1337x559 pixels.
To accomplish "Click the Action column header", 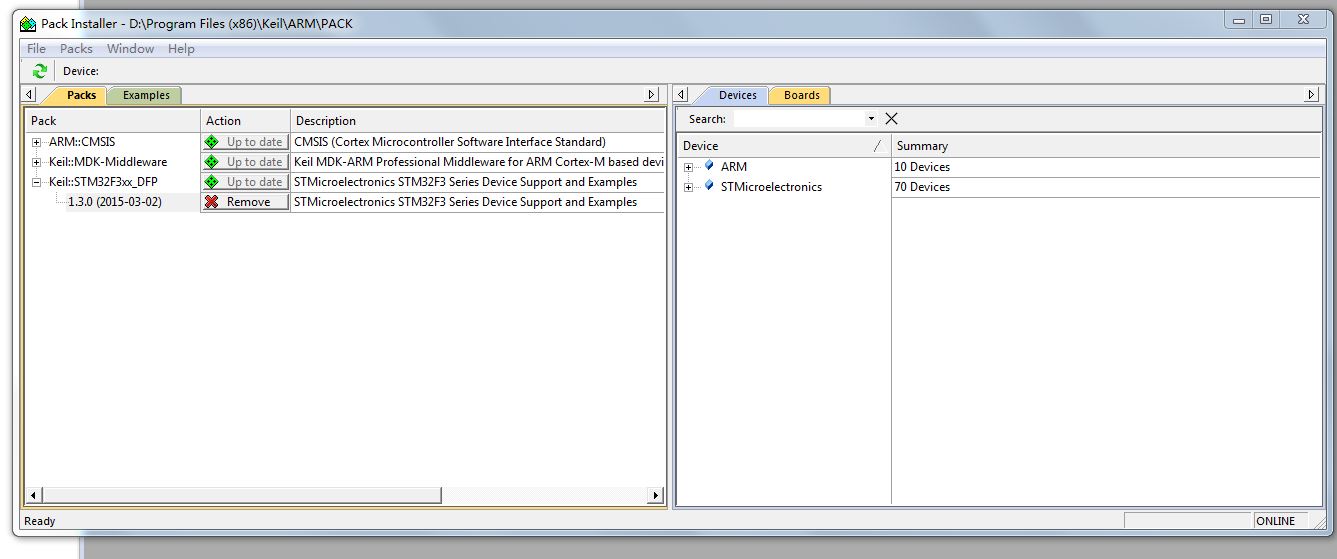I will click(x=246, y=120).
